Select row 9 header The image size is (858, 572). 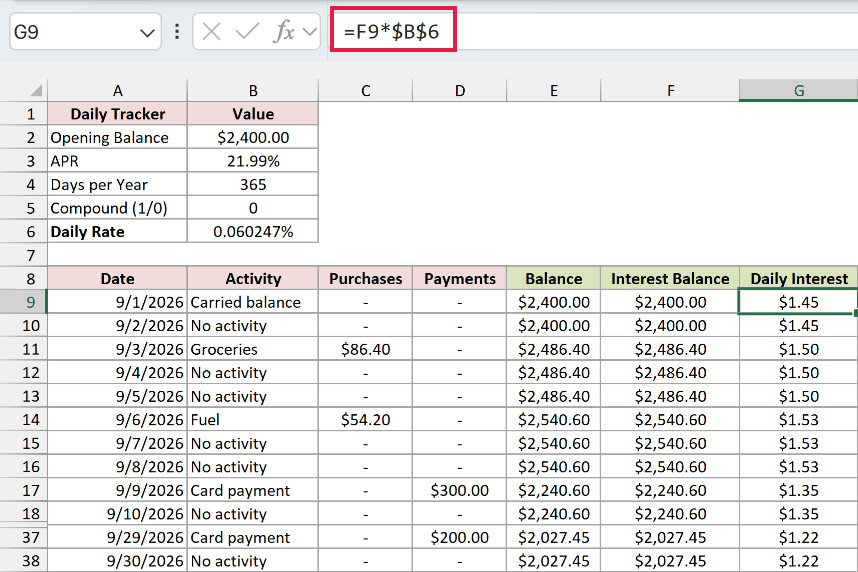point(24,302)
